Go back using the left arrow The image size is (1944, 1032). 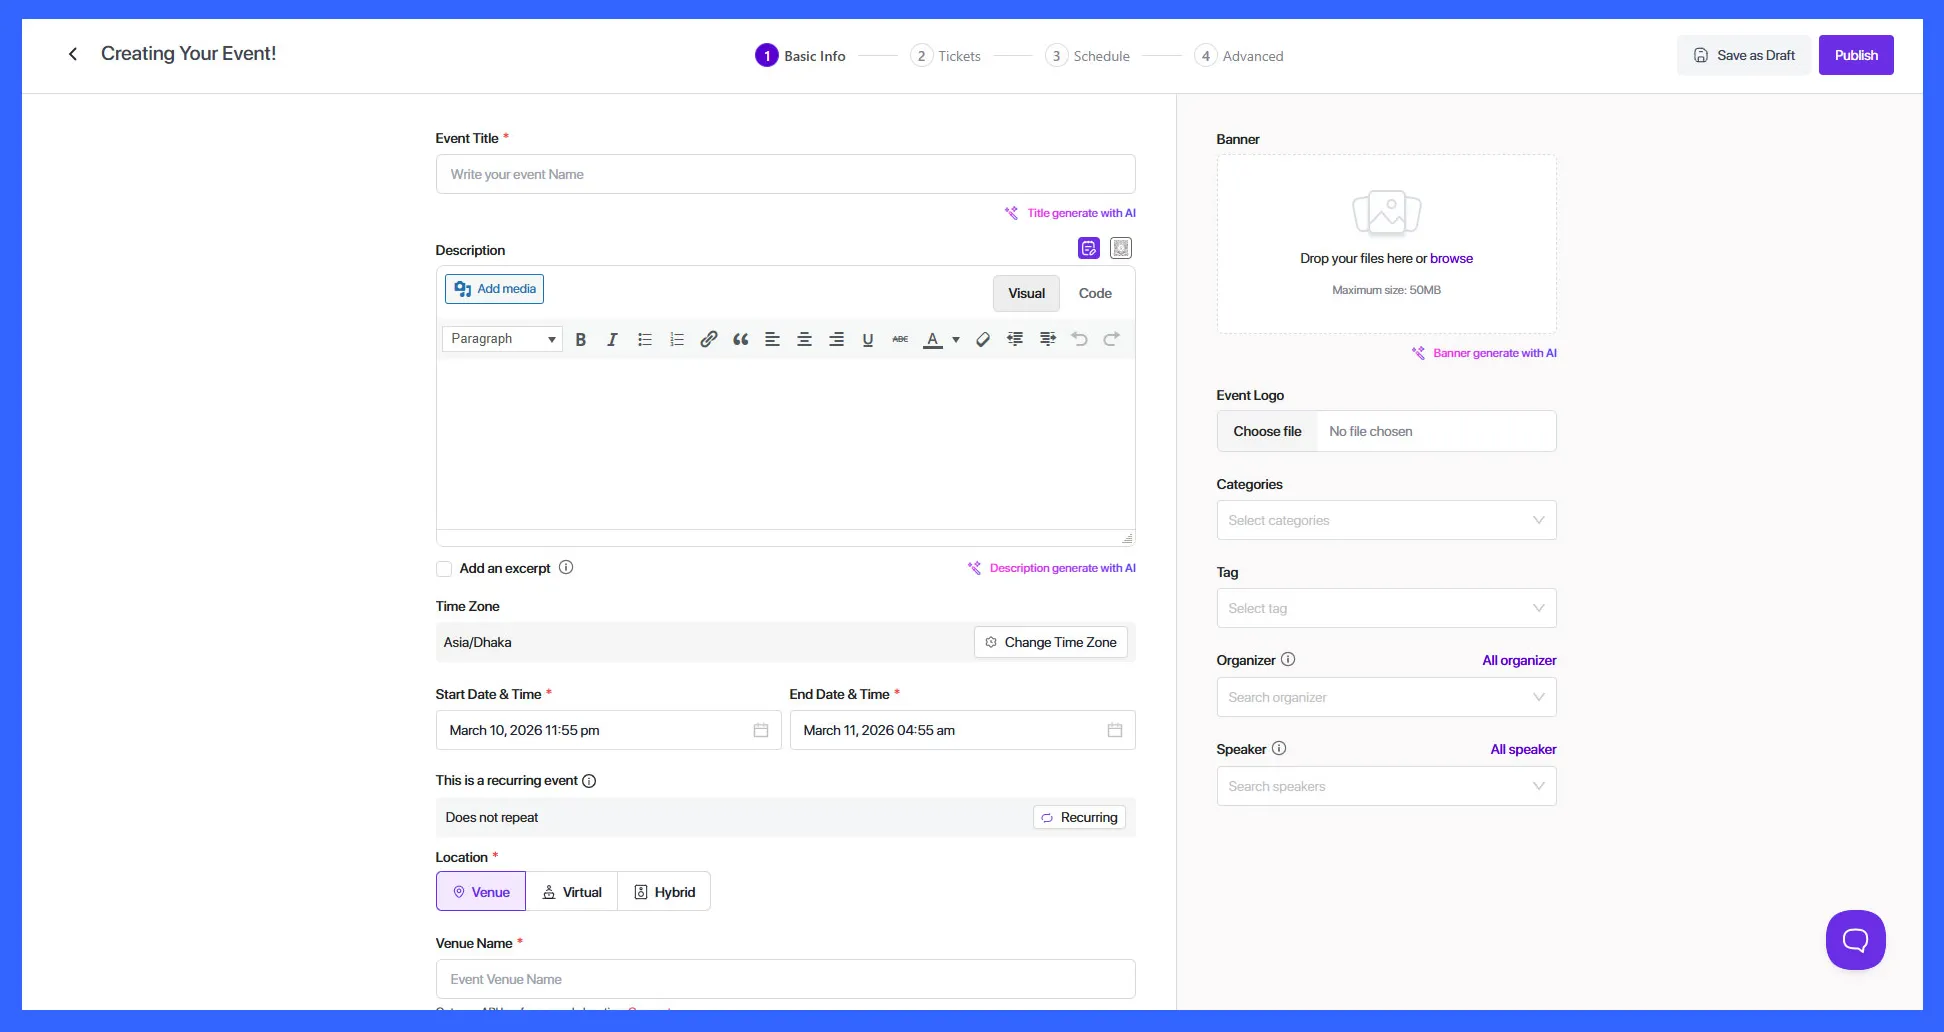[73, 54]
